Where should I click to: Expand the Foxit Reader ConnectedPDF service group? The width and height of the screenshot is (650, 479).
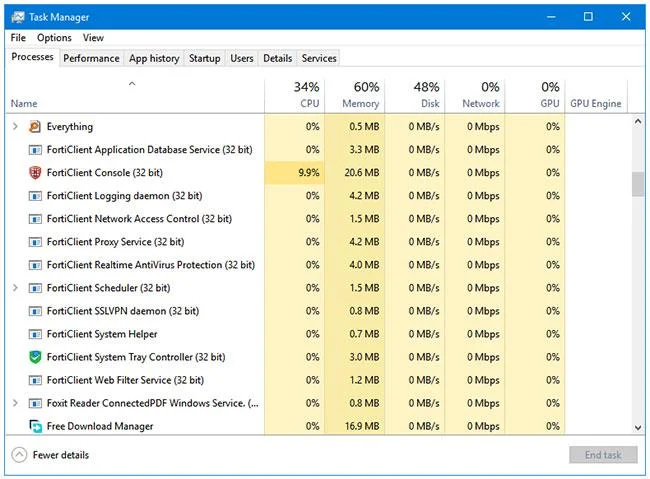[15, 403]
